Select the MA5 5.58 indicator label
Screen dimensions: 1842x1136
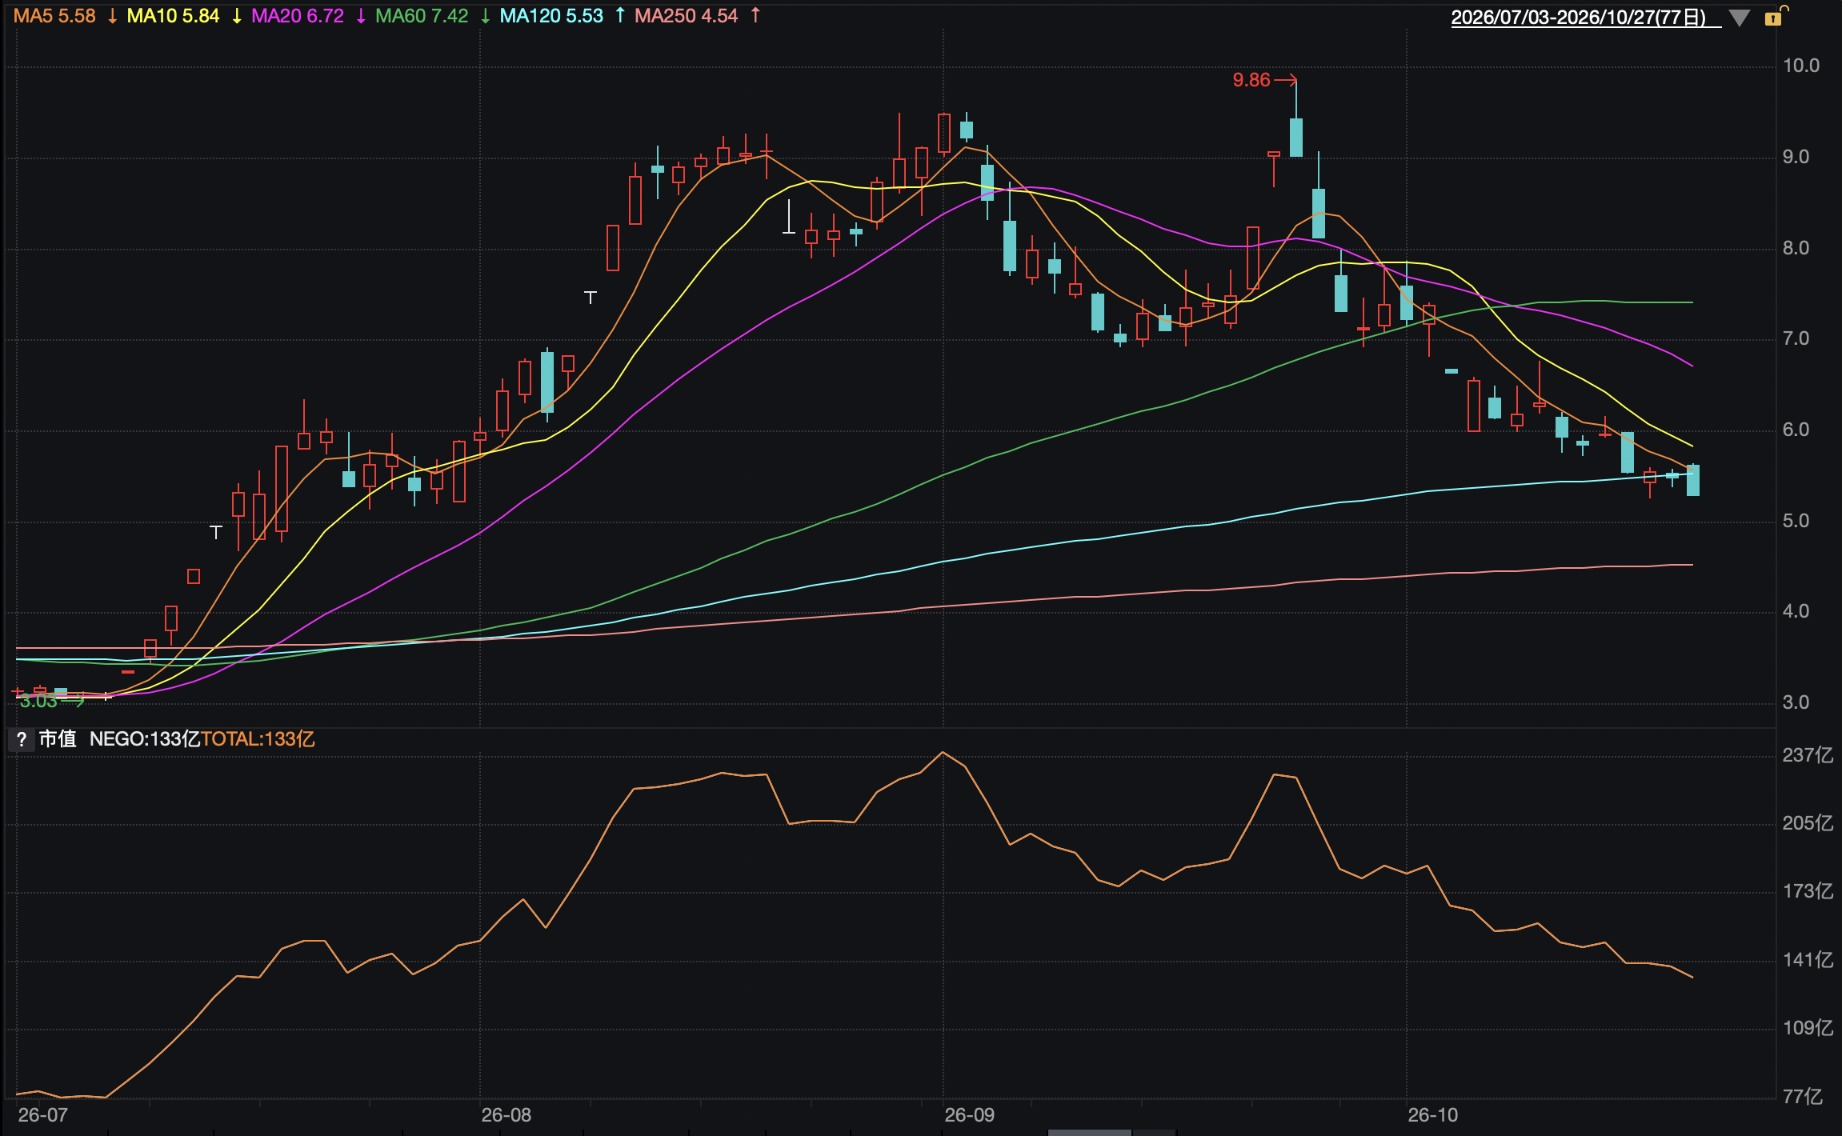point(55,16)
